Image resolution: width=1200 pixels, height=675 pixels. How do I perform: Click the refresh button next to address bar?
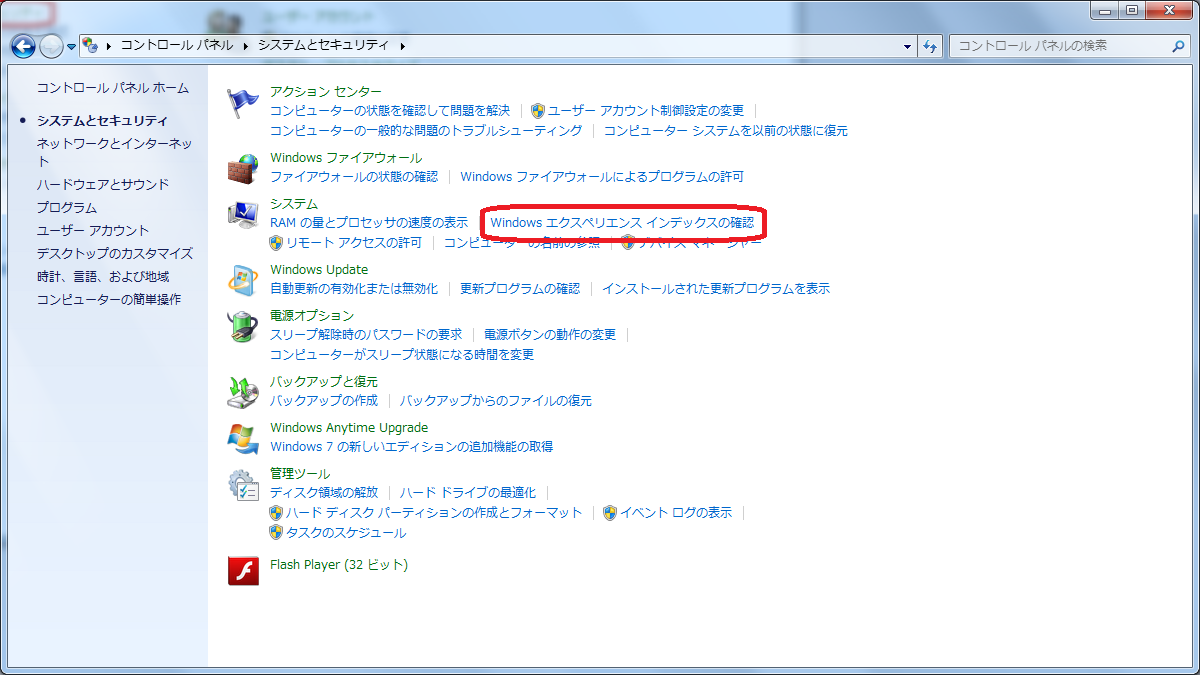click(x=931, y=46)
